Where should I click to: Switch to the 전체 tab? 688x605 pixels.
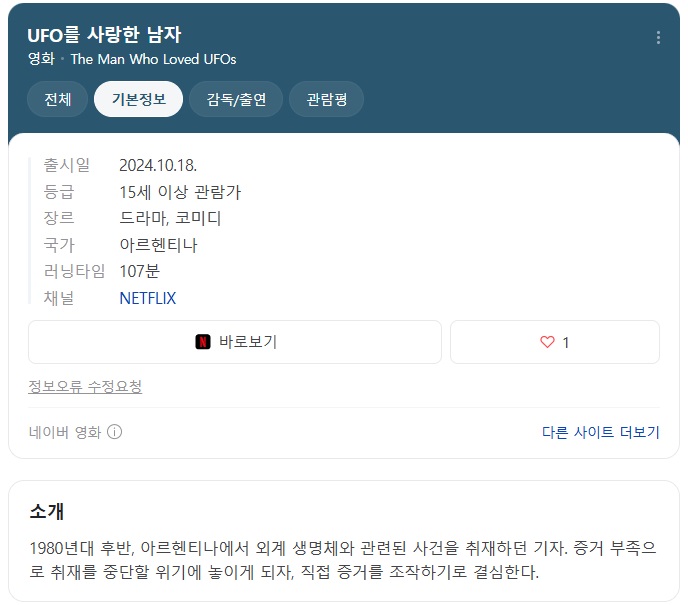point(57,99)
